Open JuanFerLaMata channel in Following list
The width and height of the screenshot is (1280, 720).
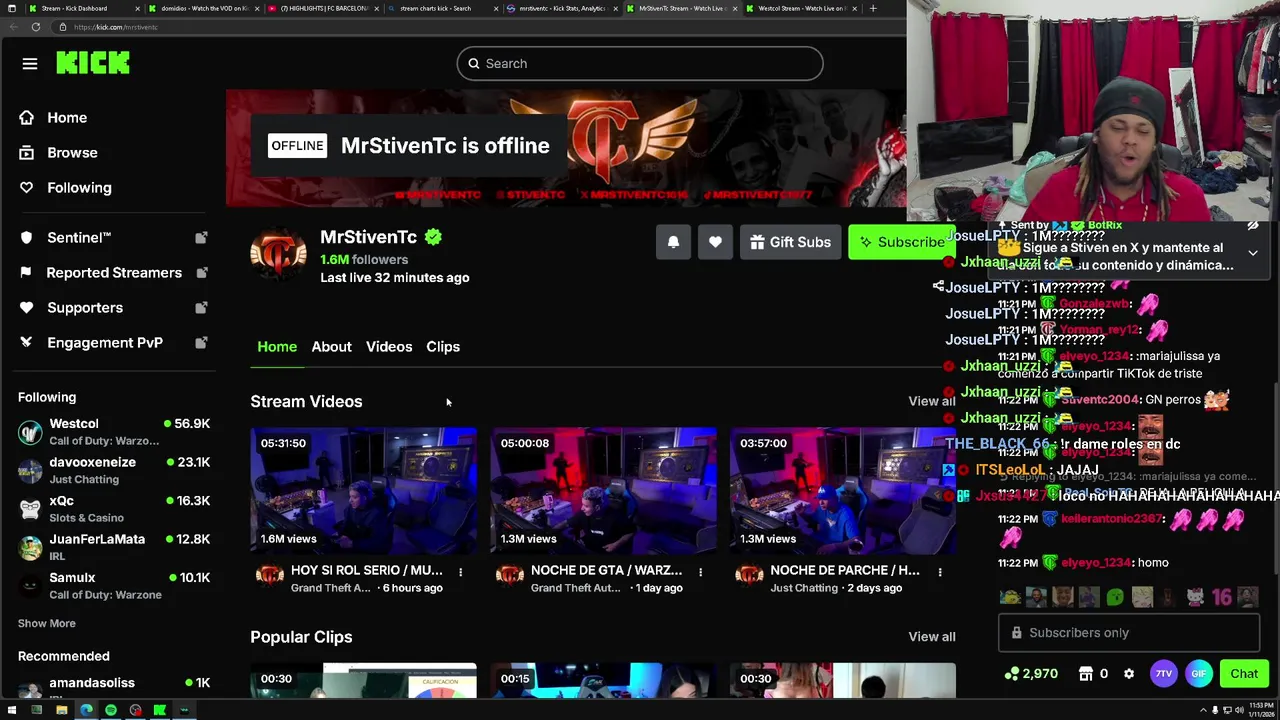[x=114, y=547]
